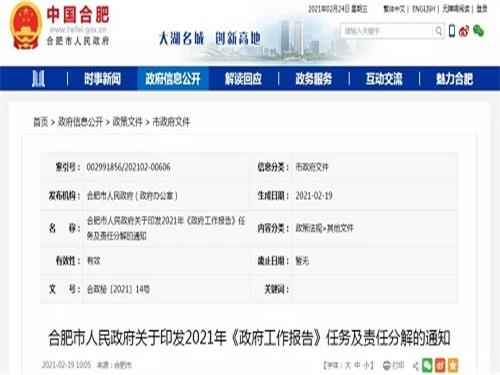Open the 时事新闻 navigation tab
The width and height of the screenshot is (500, 375).
[102, 79]
